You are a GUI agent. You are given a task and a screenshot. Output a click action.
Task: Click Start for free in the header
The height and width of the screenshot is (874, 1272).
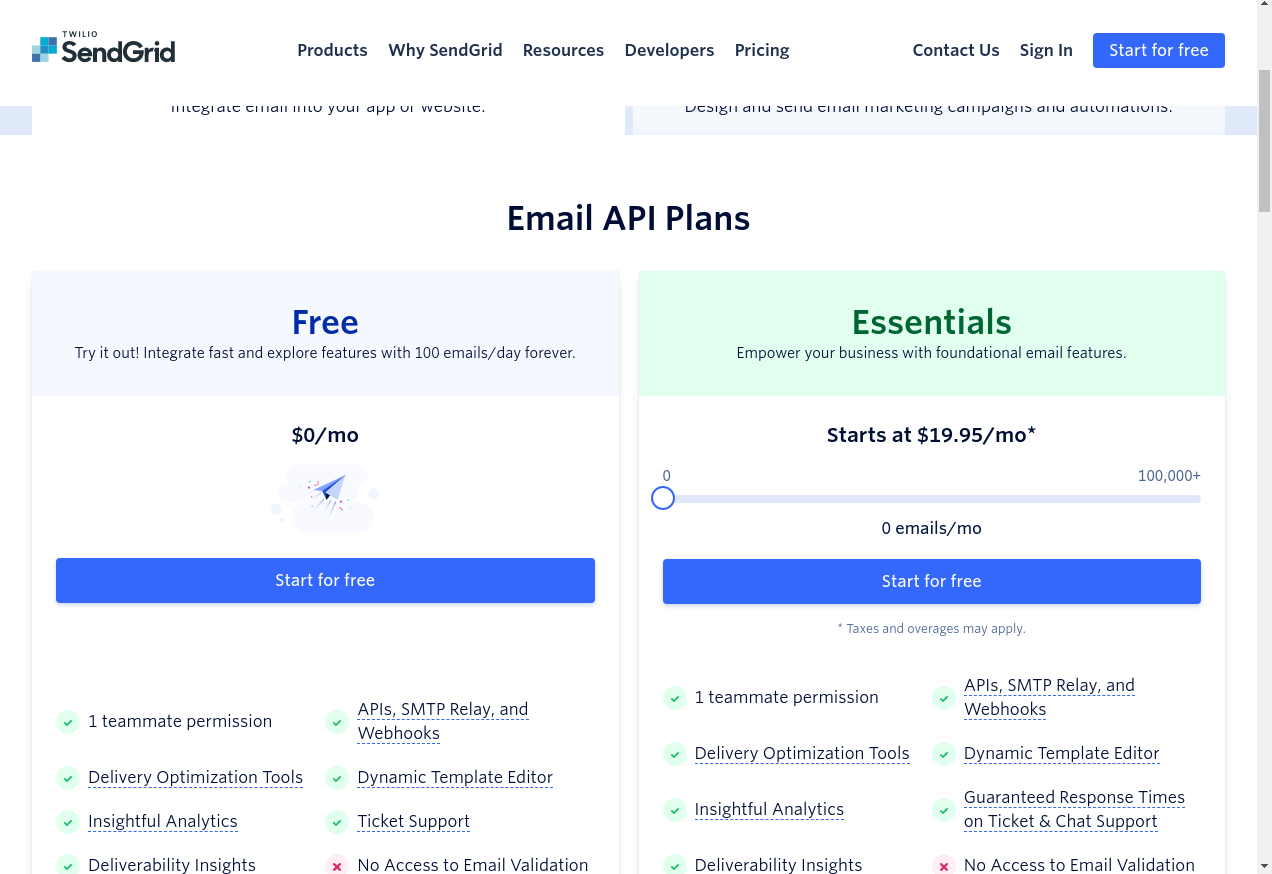pyautogui.click(x=1159, y=50)
